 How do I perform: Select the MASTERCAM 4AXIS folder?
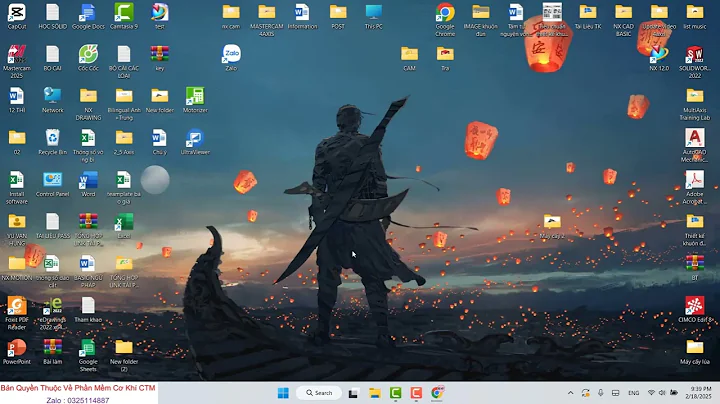(x=267, y=20)
